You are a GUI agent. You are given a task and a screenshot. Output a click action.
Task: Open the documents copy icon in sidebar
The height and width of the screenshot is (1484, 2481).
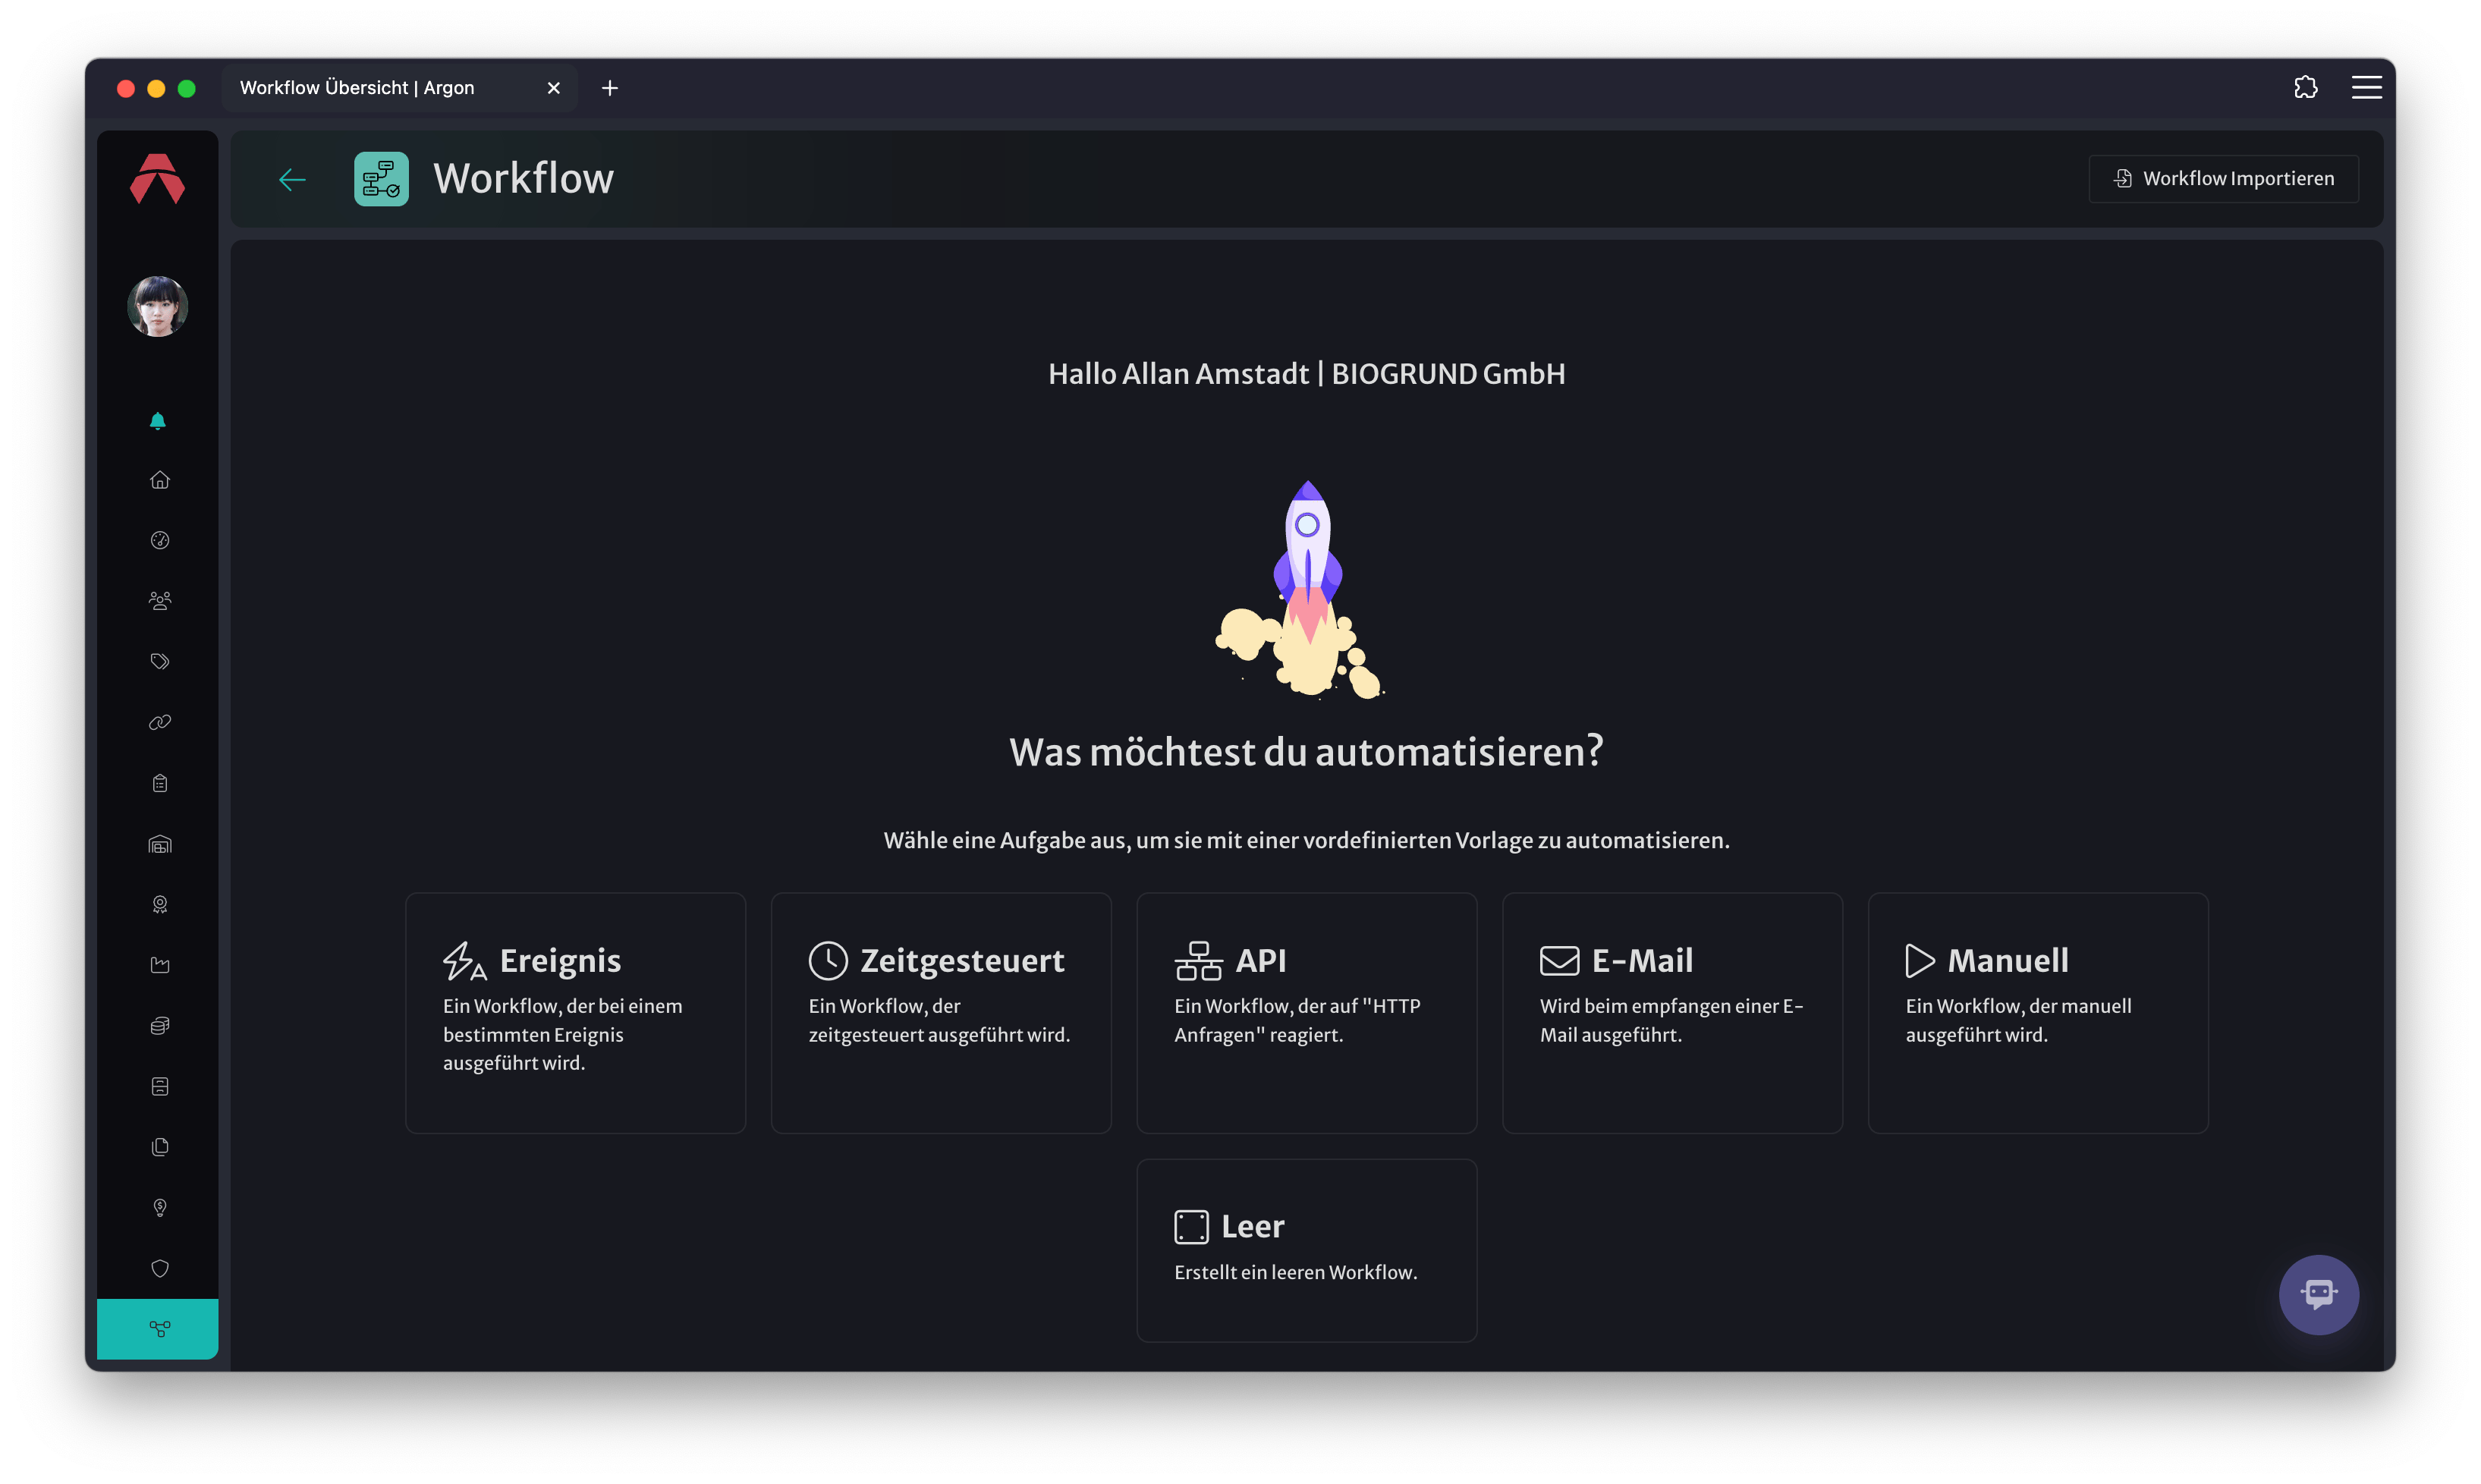[x=159, y=1147]
